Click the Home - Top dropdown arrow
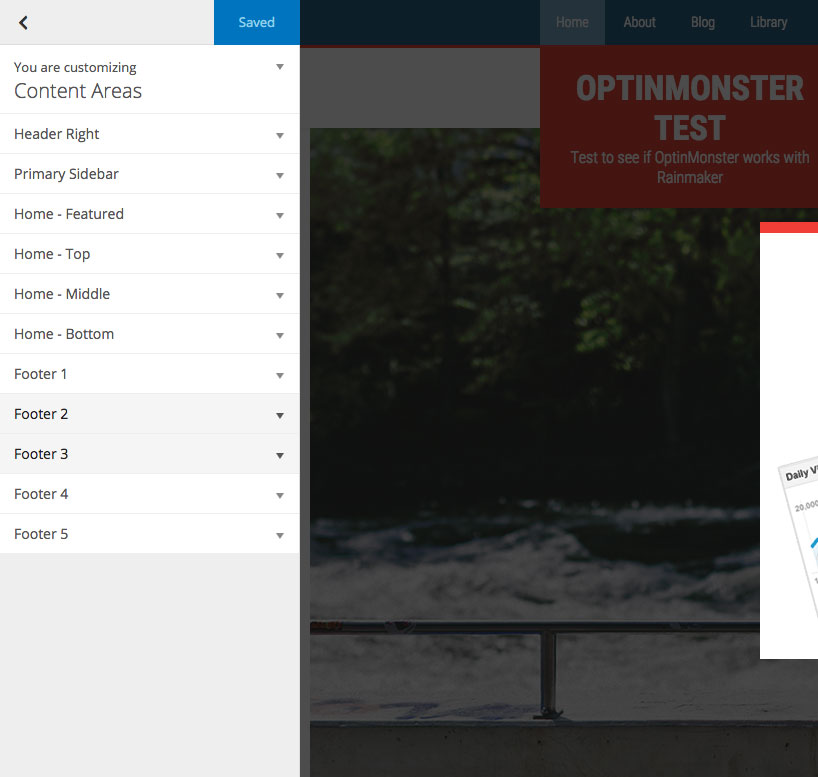 [280, 255]
